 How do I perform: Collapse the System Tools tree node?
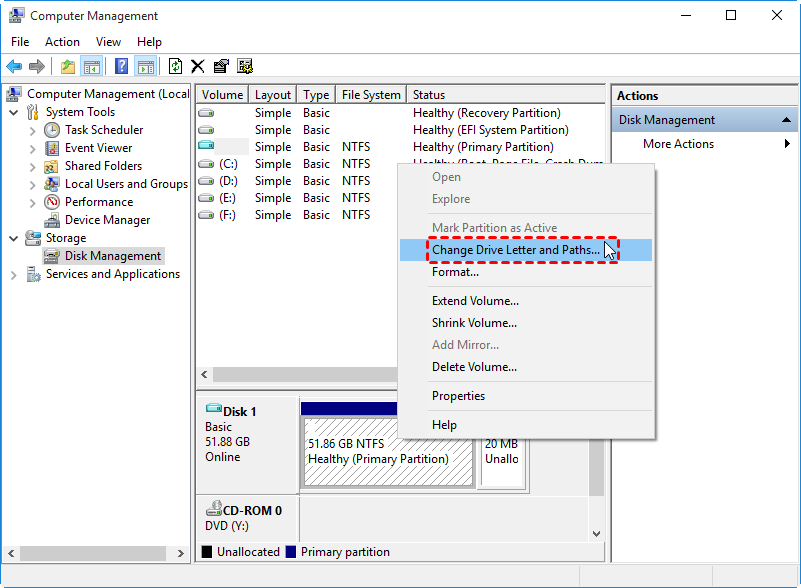[13, 112]
